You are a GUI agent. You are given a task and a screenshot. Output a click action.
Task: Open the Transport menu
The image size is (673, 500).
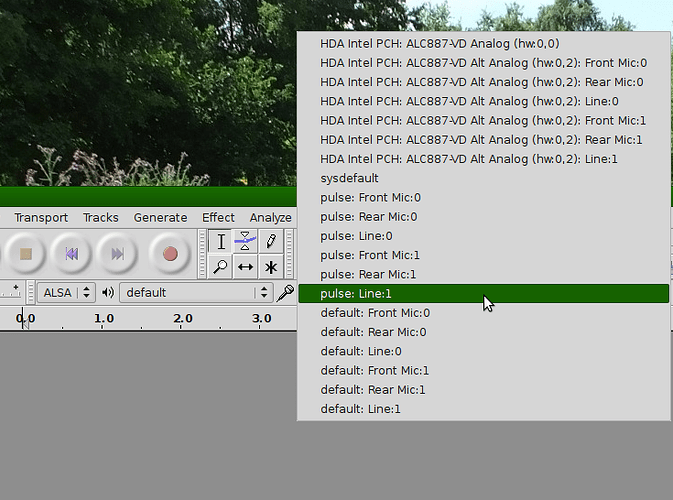tap(41, 218)
